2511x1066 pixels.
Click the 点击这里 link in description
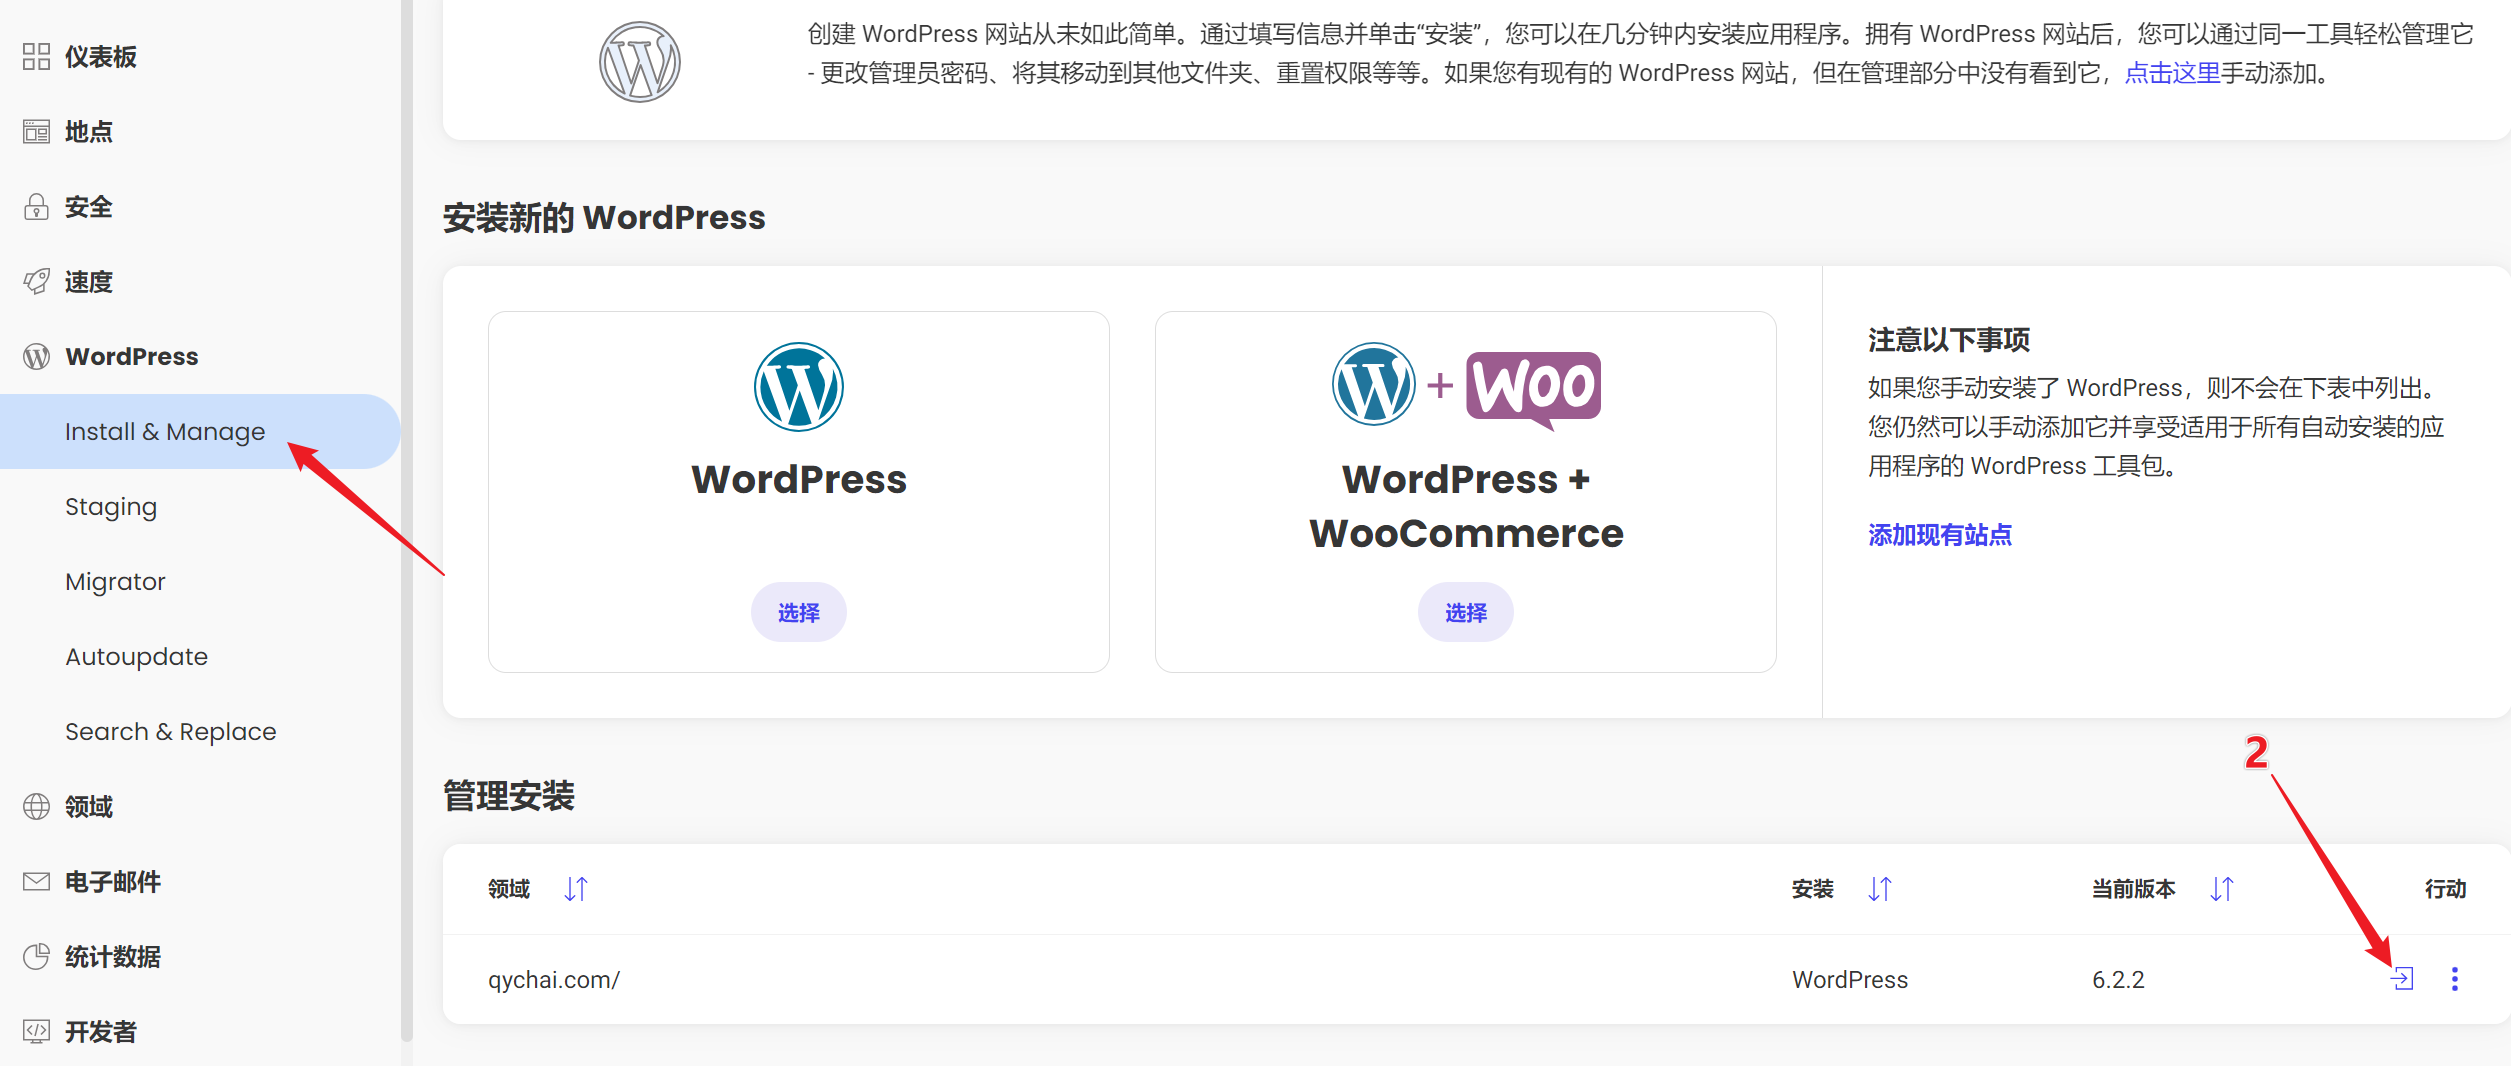point(2172,74)
